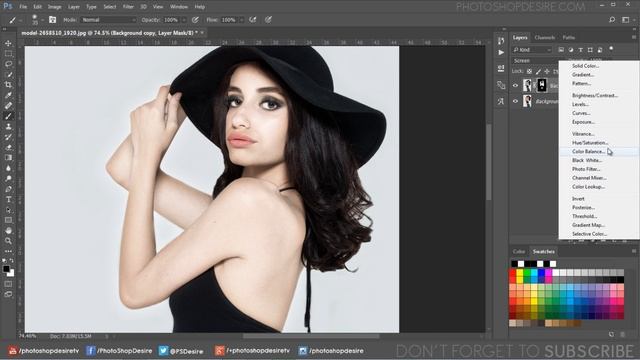Toggle pressure for opacity button
The height and width of the screenshot is (360, 640).
(x=196, y=20)
